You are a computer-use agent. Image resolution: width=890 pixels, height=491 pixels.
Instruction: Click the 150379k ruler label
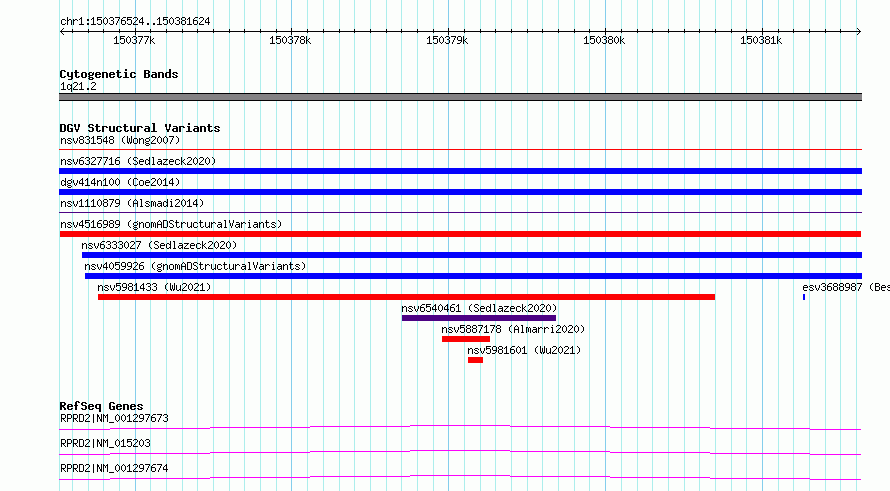coord(447,40)
